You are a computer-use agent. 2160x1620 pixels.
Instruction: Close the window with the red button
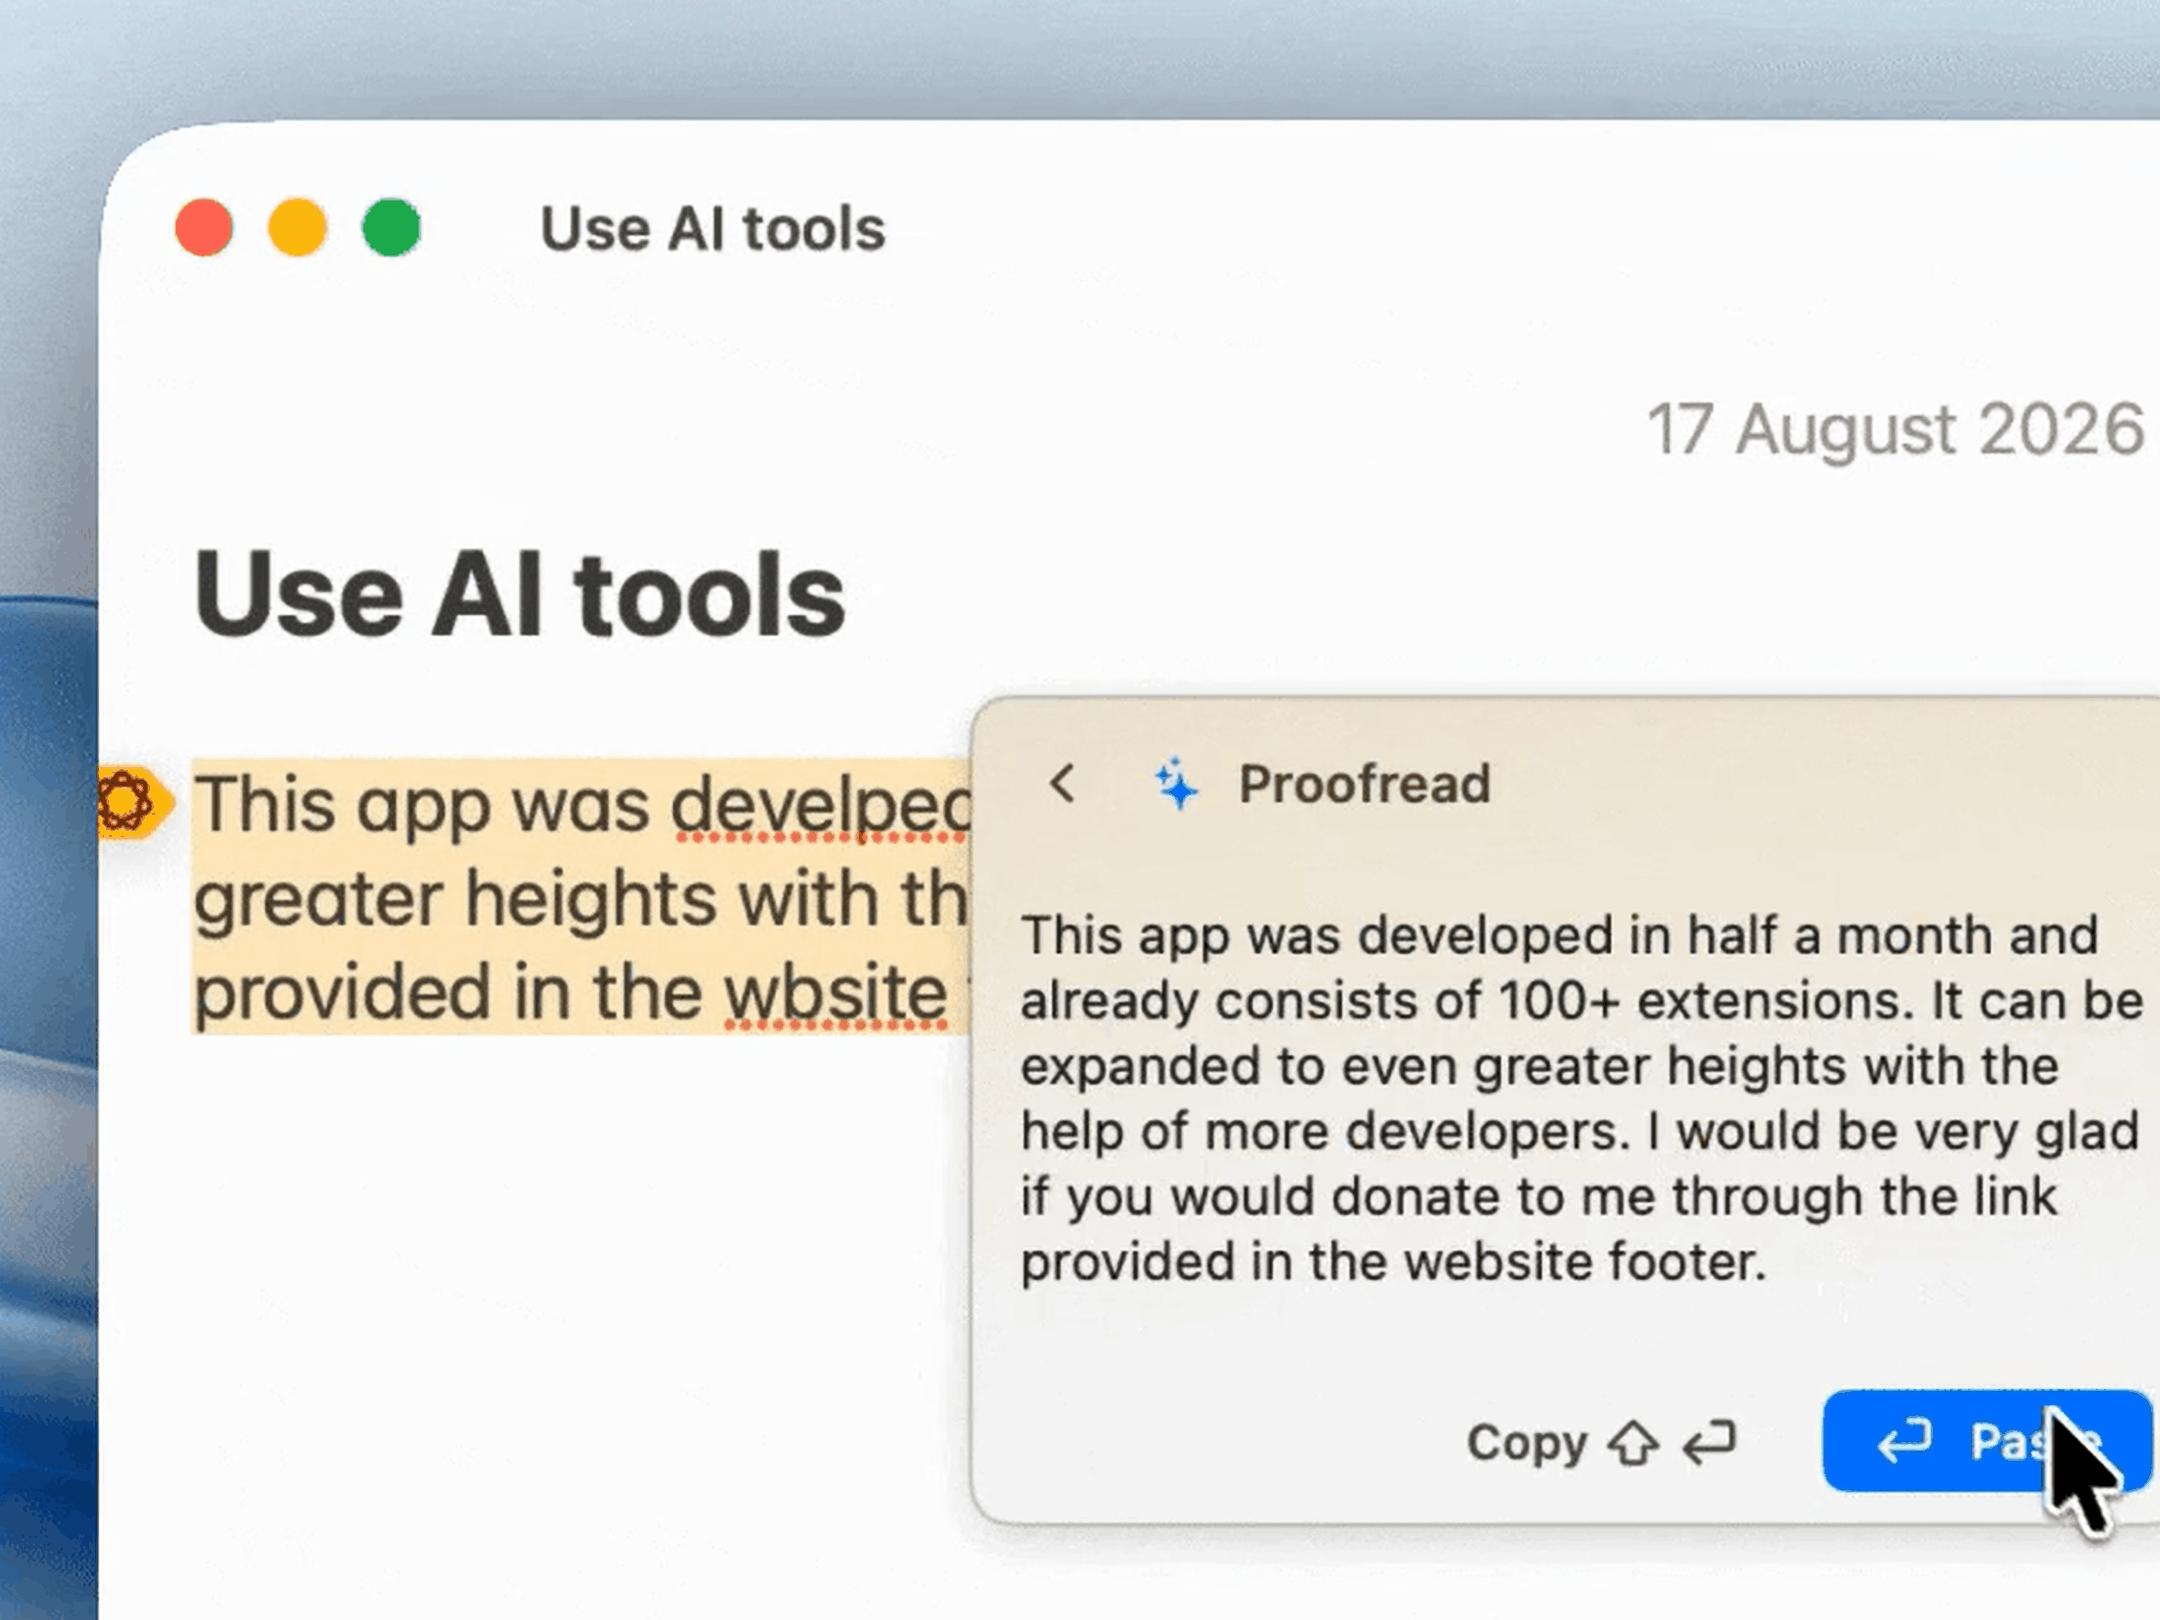pyautogui.click(x=204, y=228)
